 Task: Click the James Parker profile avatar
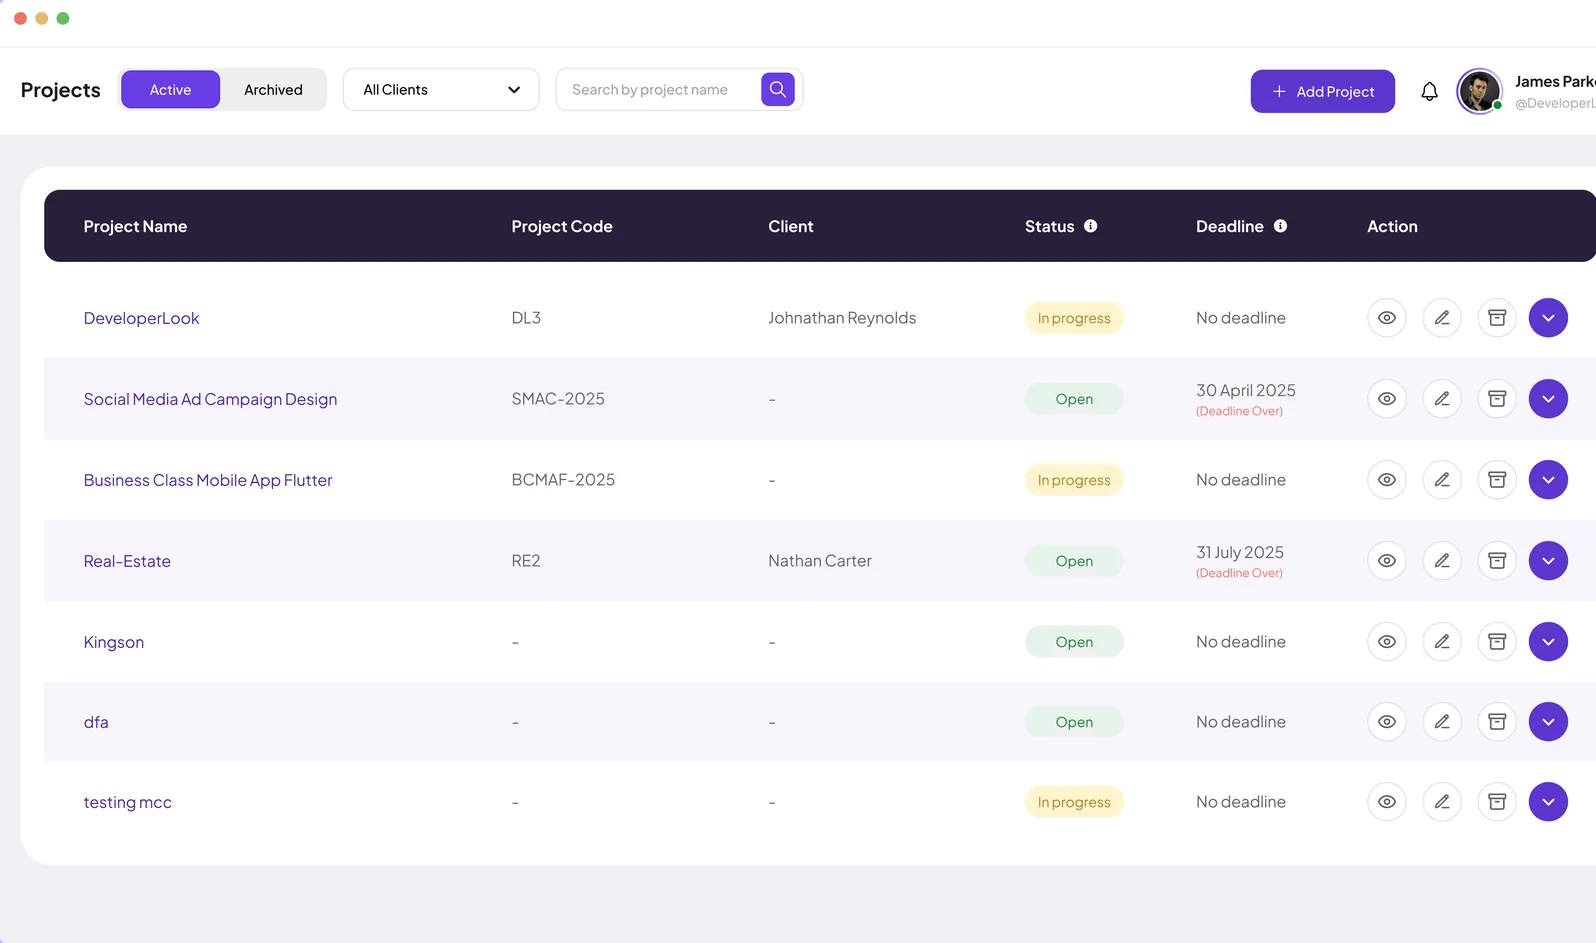tap(1480, 91)
